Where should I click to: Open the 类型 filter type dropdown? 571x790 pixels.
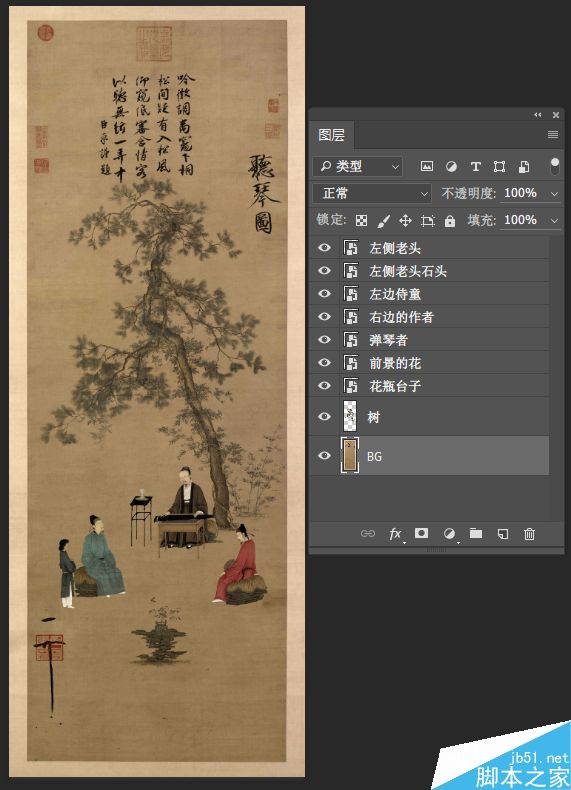coord(358,166)
